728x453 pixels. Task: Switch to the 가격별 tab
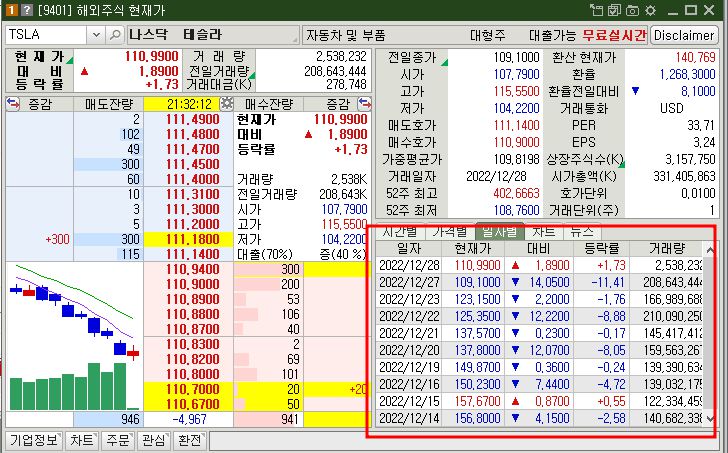click(x=449, y=231)
